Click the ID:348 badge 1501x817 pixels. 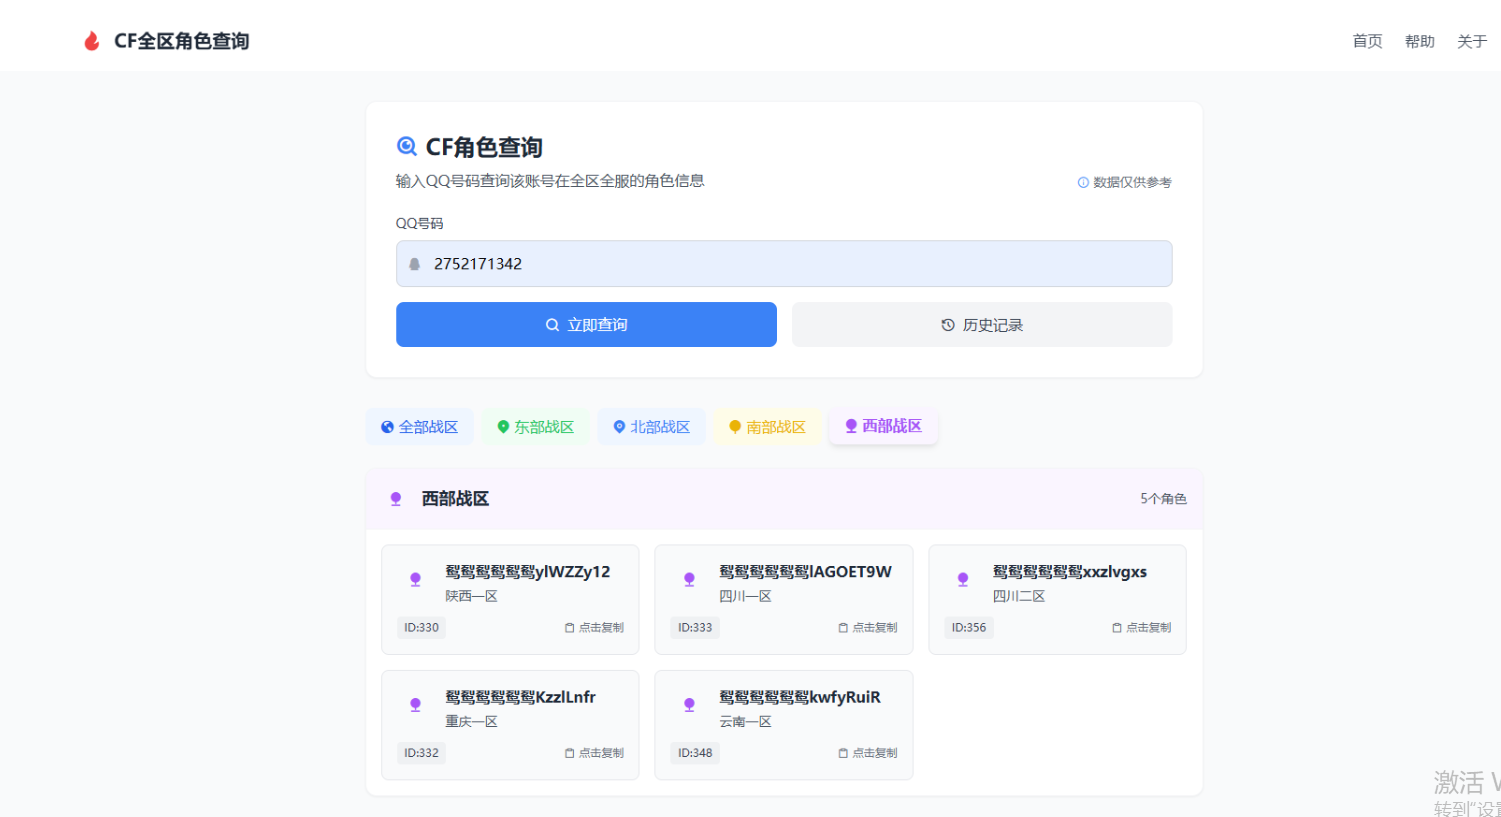point(695,753)
